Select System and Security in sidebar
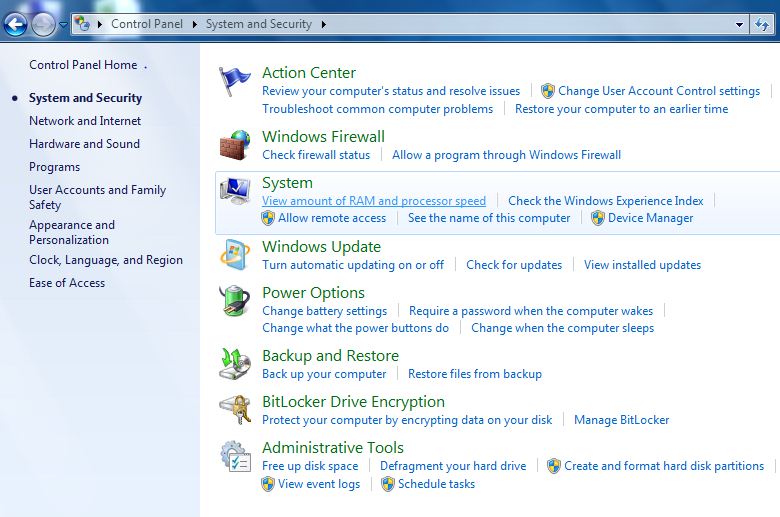 point(86,98)
